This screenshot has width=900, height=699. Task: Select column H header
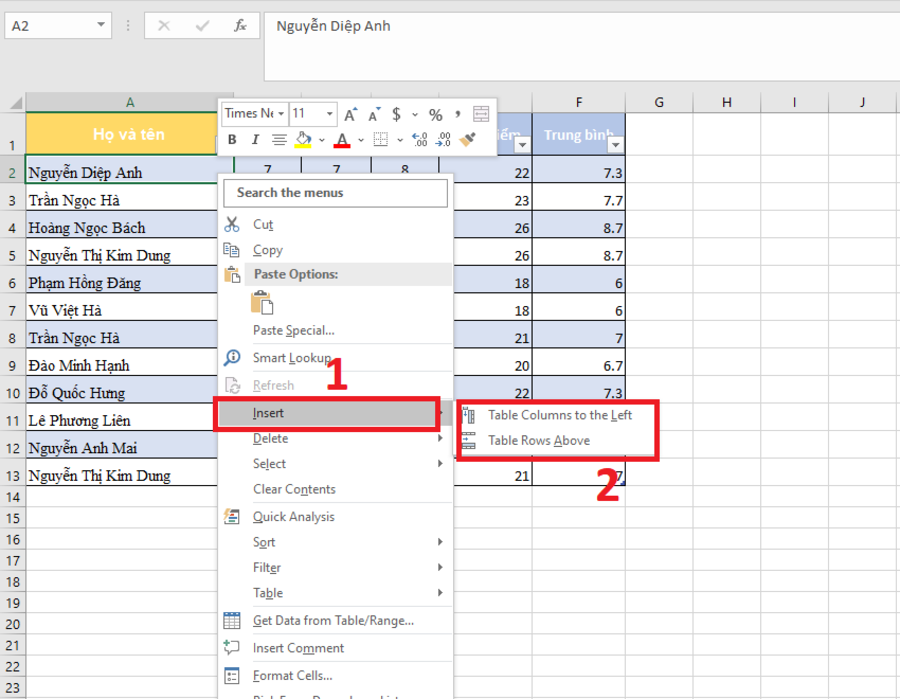(x=727, y=102)
